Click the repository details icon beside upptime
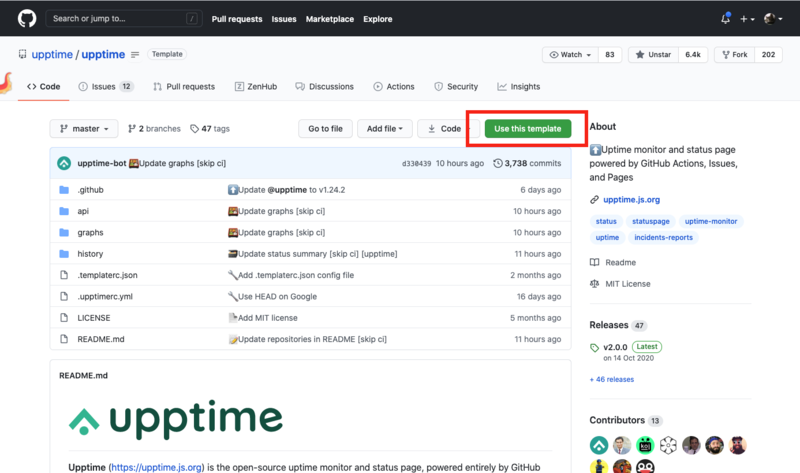Viewport: 800px width, 473px height. (x=135, y=55)
